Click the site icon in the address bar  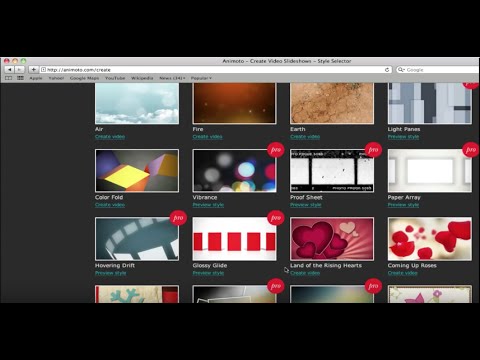tap(43, 70)
